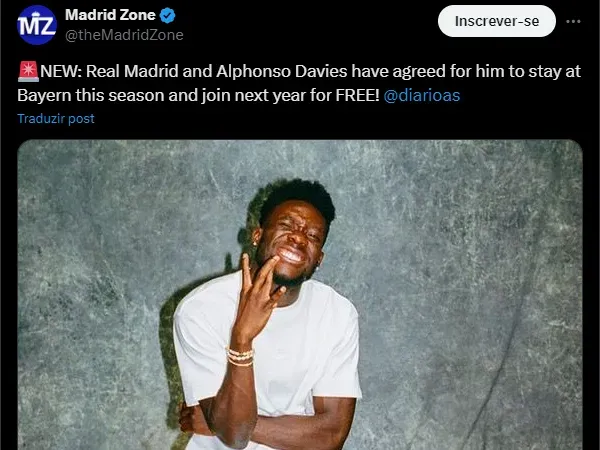Open the attached photo in the post
Image resolution: width=600 pixels, height=450 pixels.
300,295
